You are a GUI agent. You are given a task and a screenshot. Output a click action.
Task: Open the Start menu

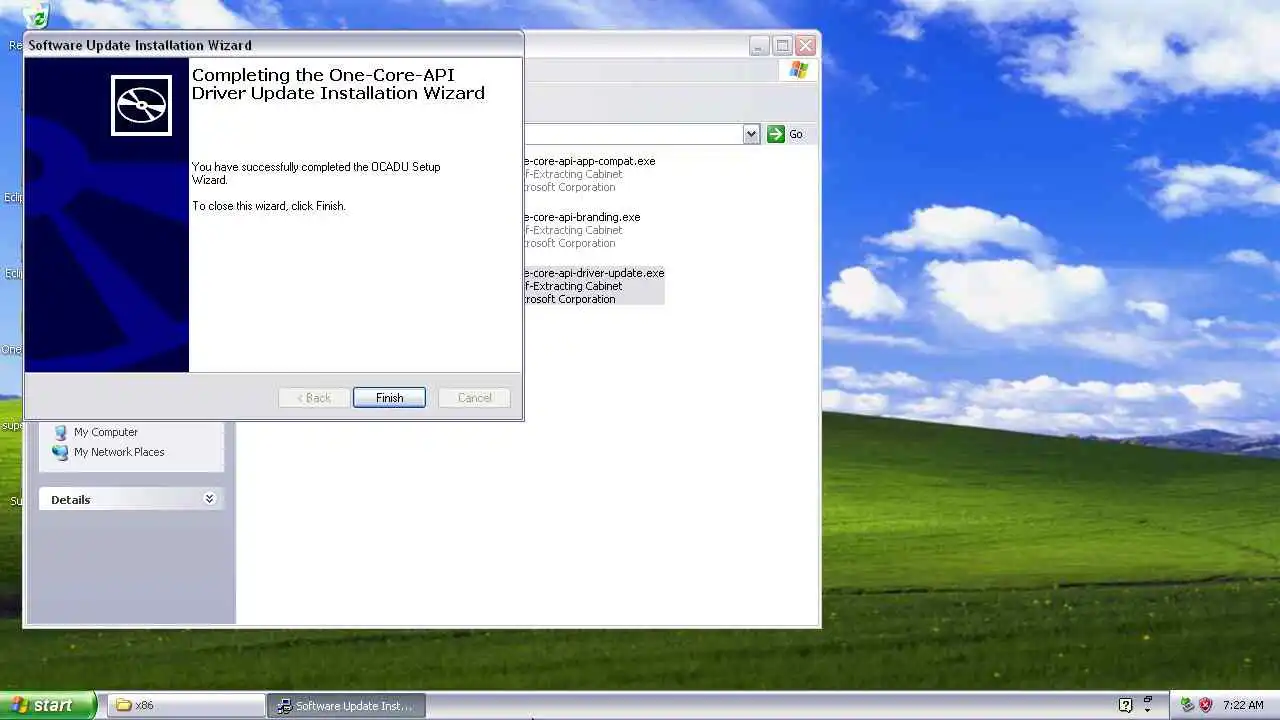tap(48, 705)
